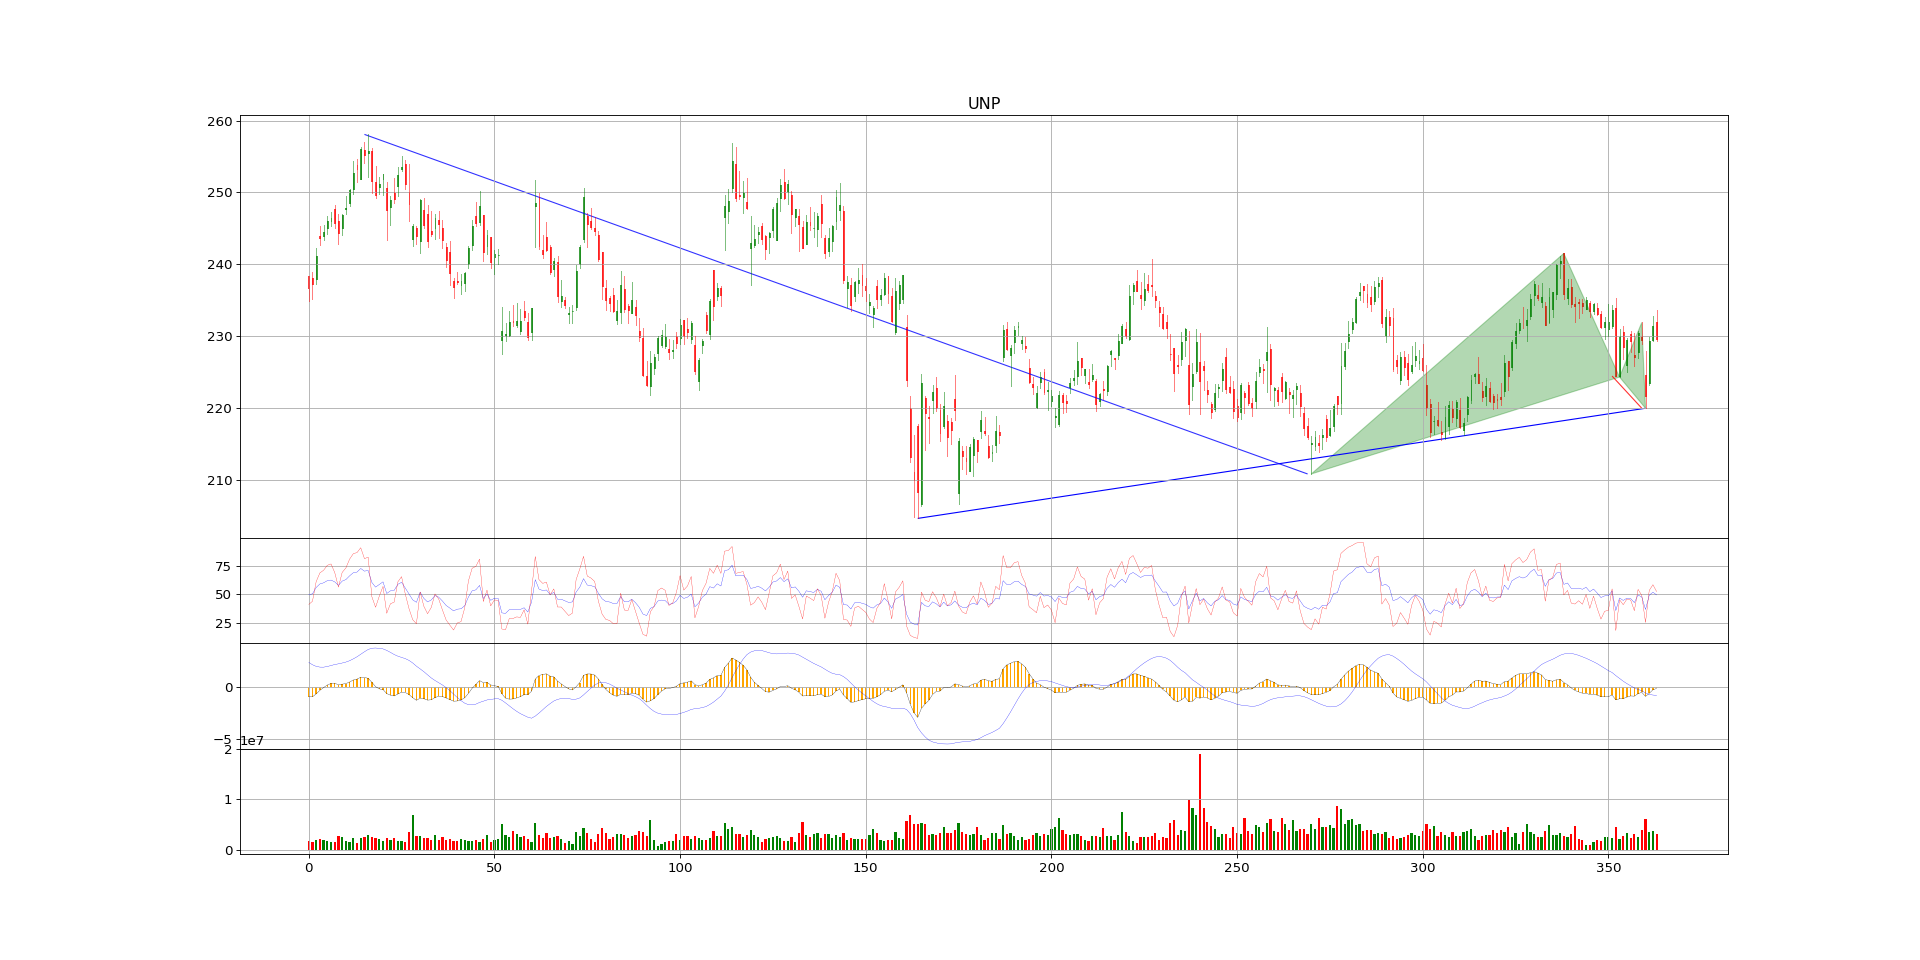The width and height of the screenshot is (1920, 960).
Task: Click the 260 price axis label
Action: coord(220,122)
